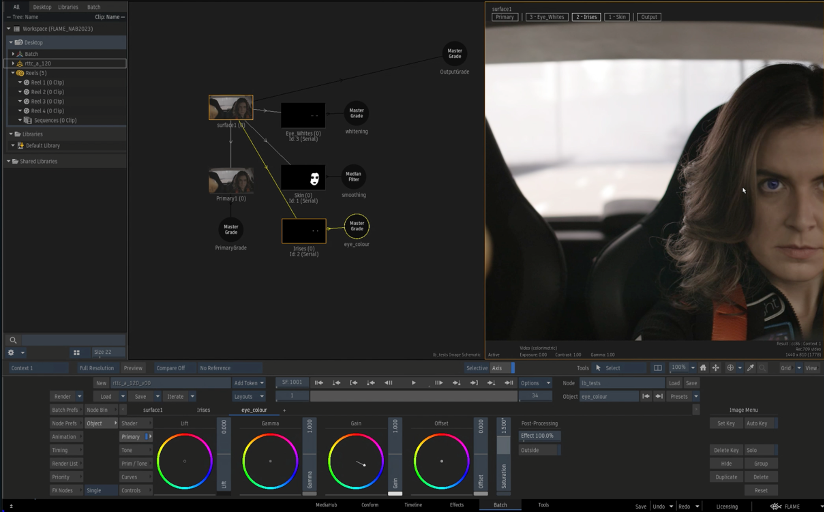The width and height of the screenshot is (824, 512).
Task: Toggle the Solo button
Action: pos(760,451)
